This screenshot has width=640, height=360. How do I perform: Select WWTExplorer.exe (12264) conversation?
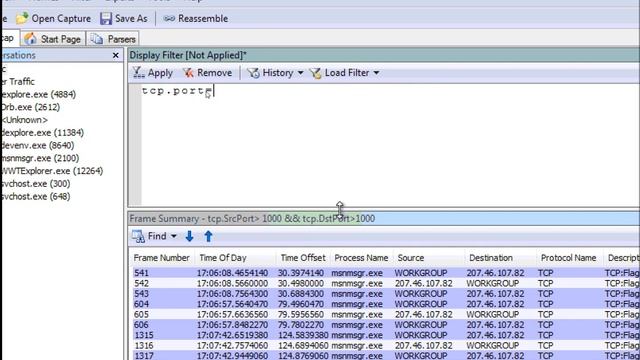coord(52,171)
